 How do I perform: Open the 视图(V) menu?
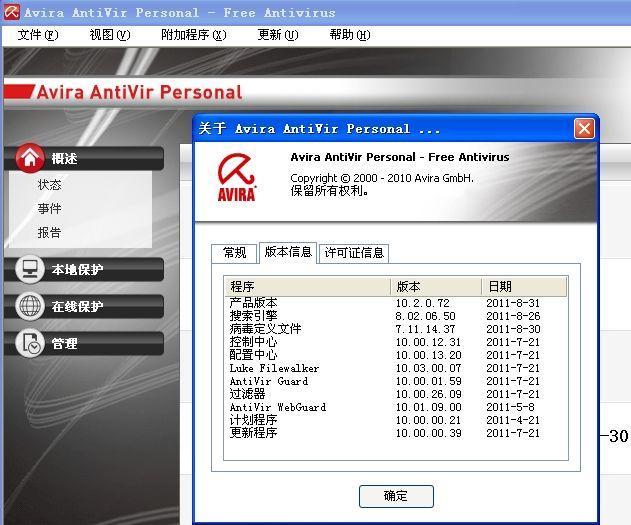109,34
